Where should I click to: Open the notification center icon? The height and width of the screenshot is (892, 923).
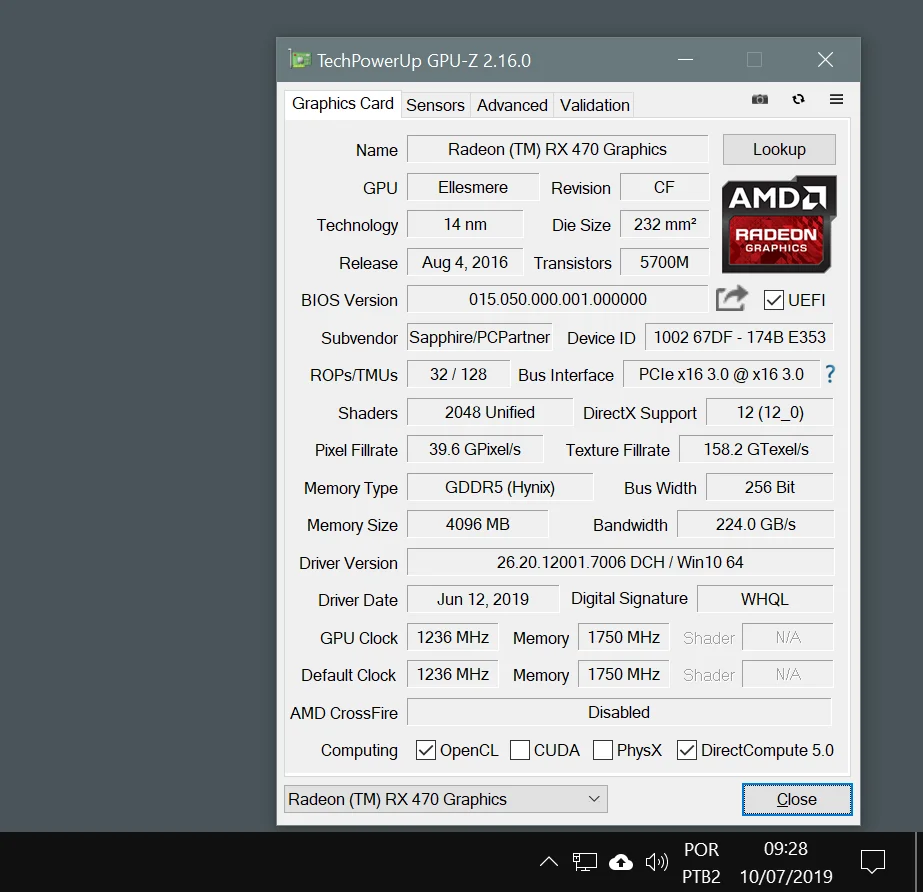(x=872, y=861)
